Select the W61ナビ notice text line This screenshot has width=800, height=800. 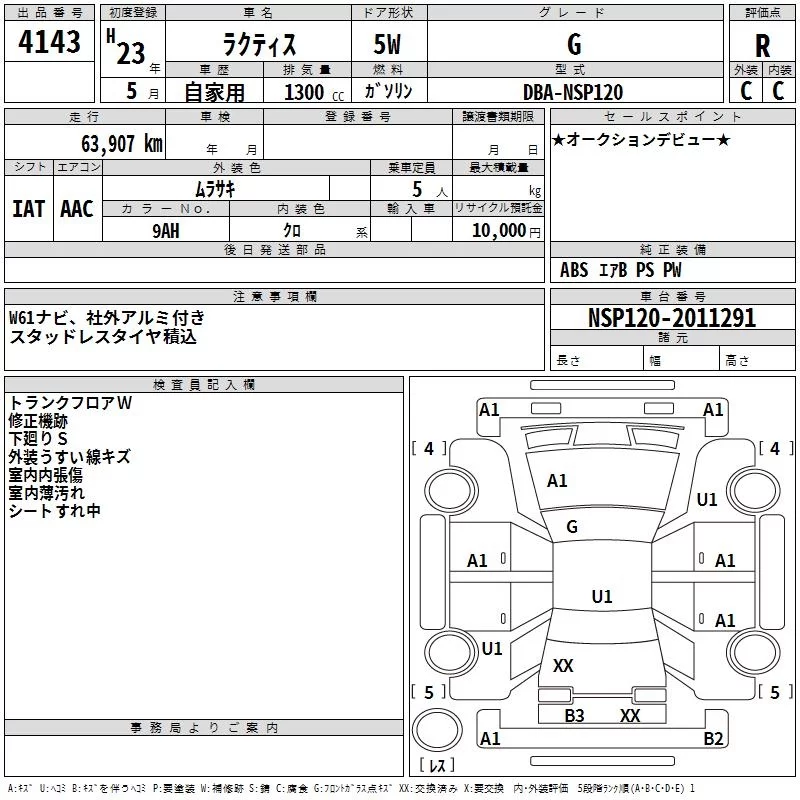pos(107,318)
